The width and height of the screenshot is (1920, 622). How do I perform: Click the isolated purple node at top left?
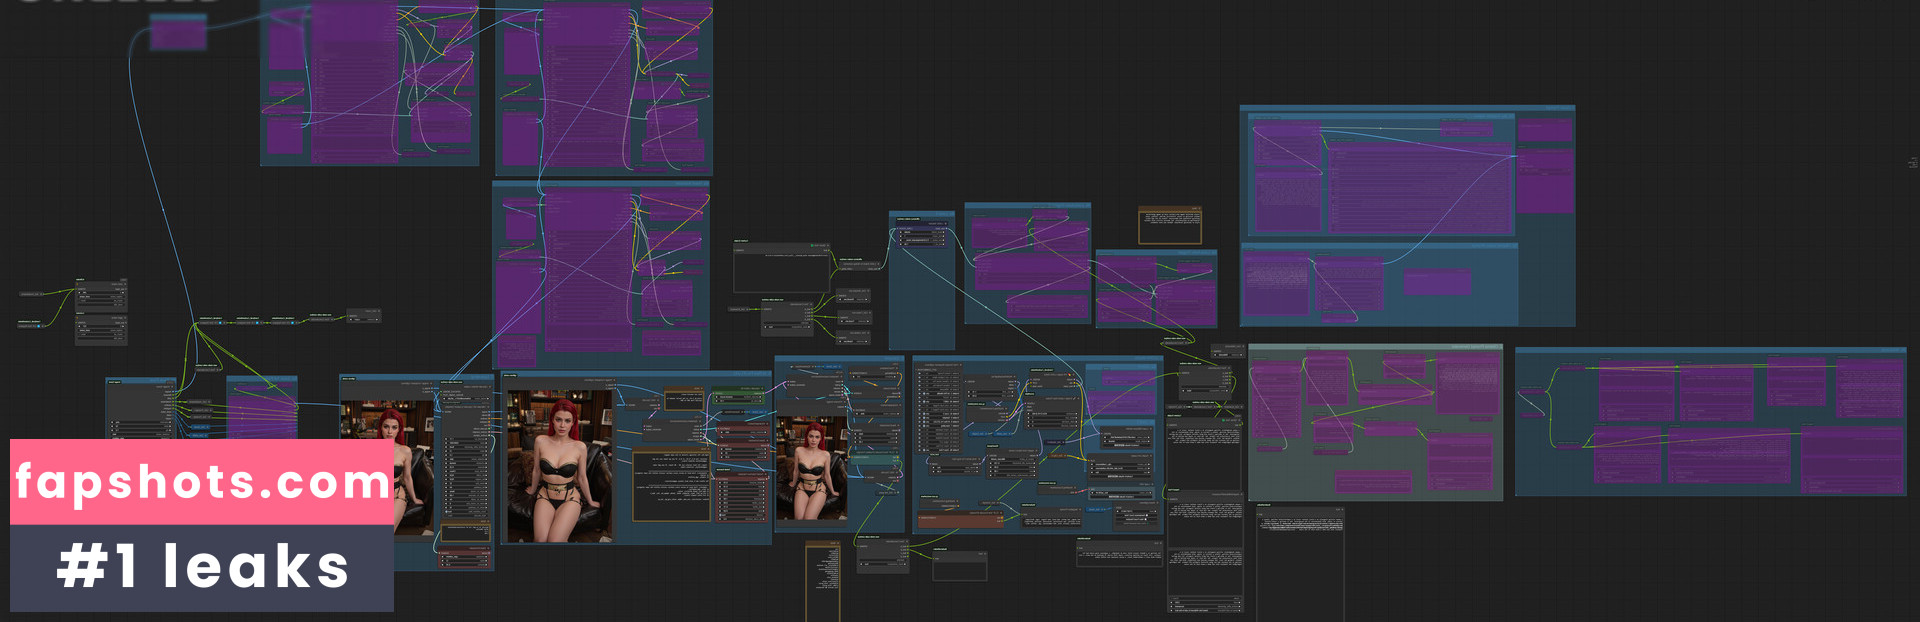[178, 32]
